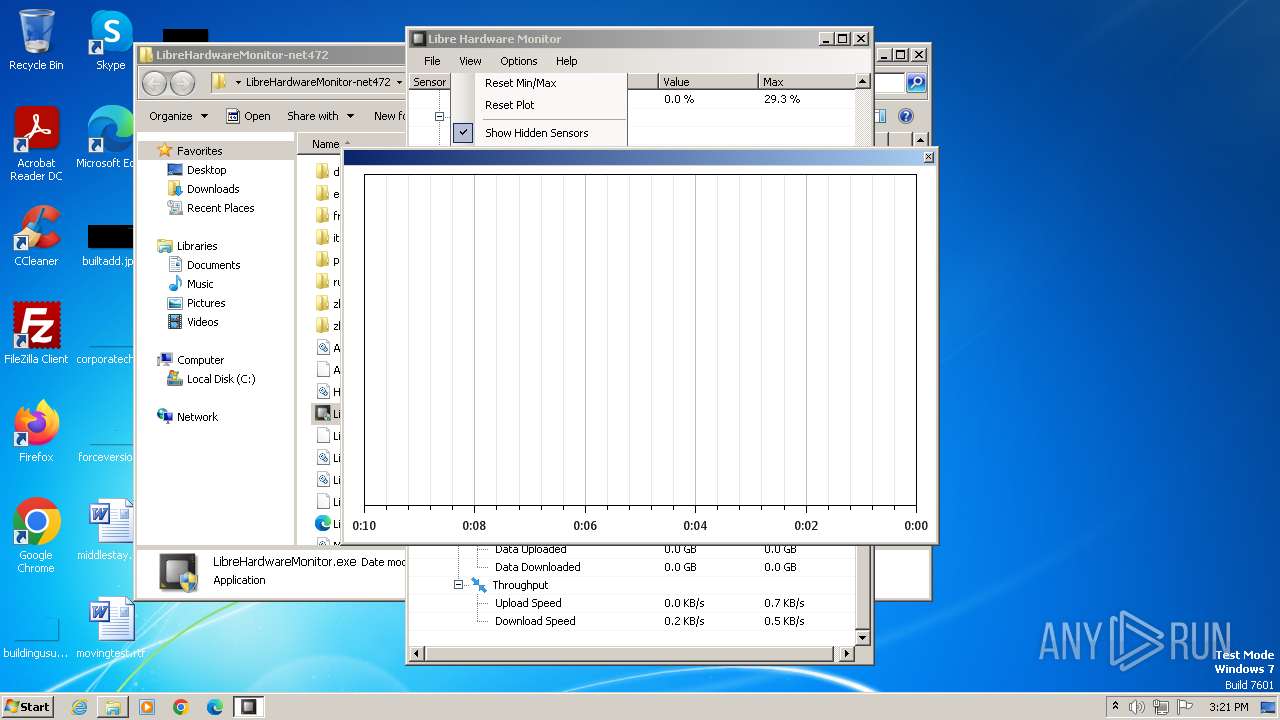Open middlestay Word document icon
This screenshot has height=720, width=1280.
tap(109, 530)
